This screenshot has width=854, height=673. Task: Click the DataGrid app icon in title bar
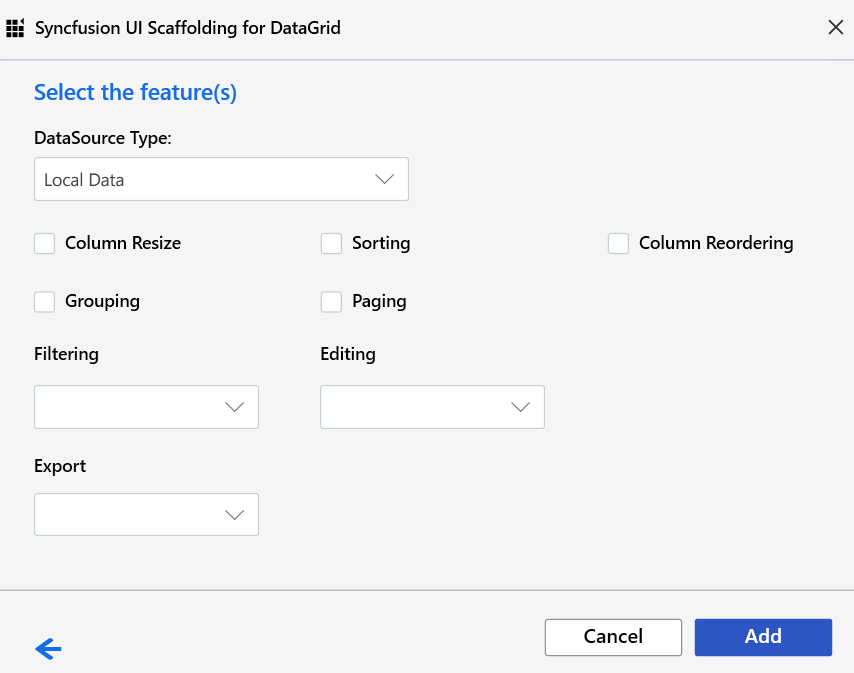tap(15, 27)
